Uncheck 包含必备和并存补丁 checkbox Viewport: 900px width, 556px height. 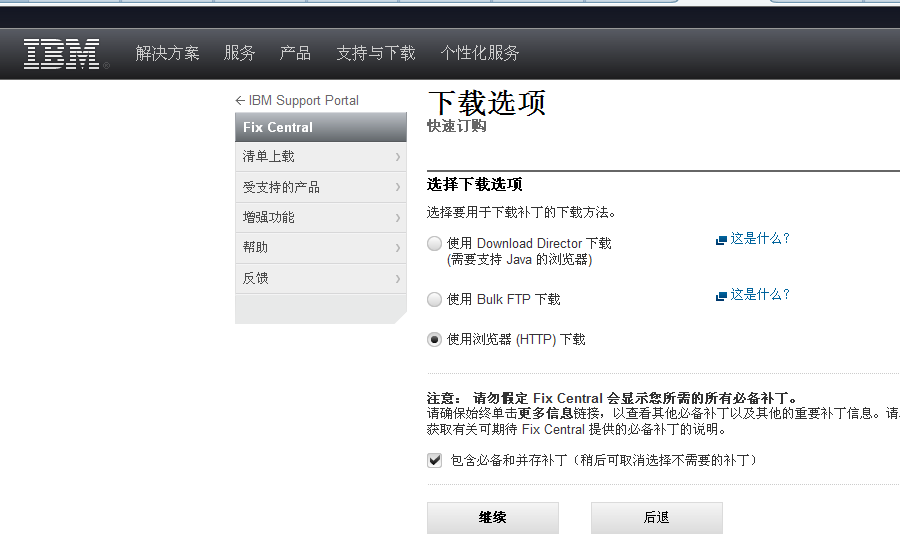coord(435,460)
